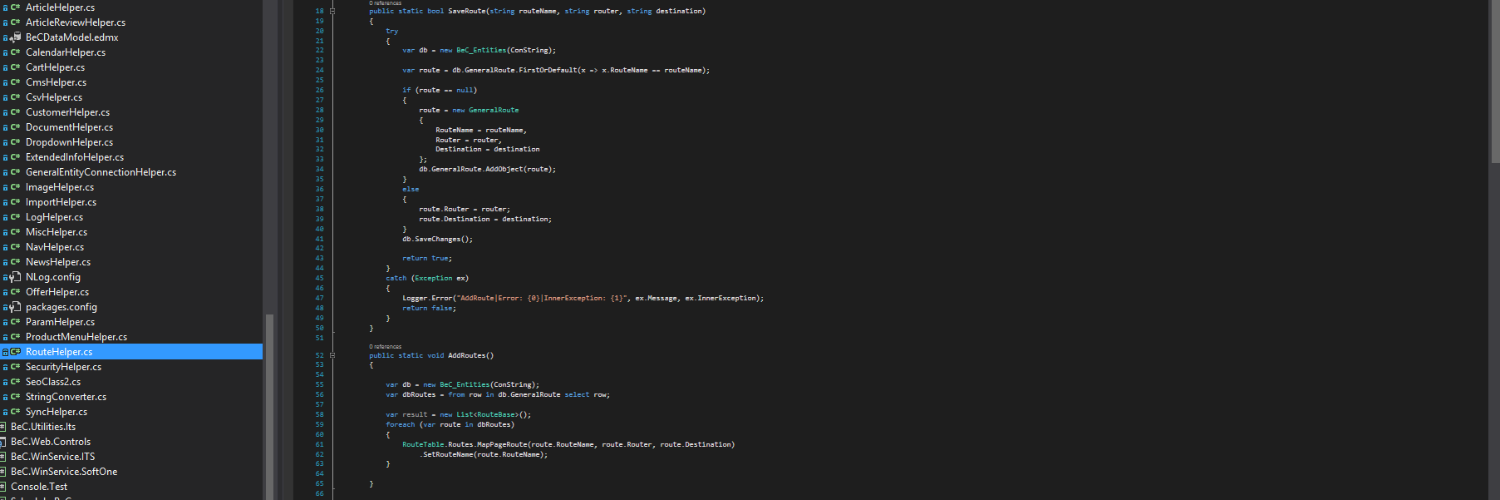Click the 'return false;' statement
The width and height of the screenshot is (1500, 500).
[429, 308]
